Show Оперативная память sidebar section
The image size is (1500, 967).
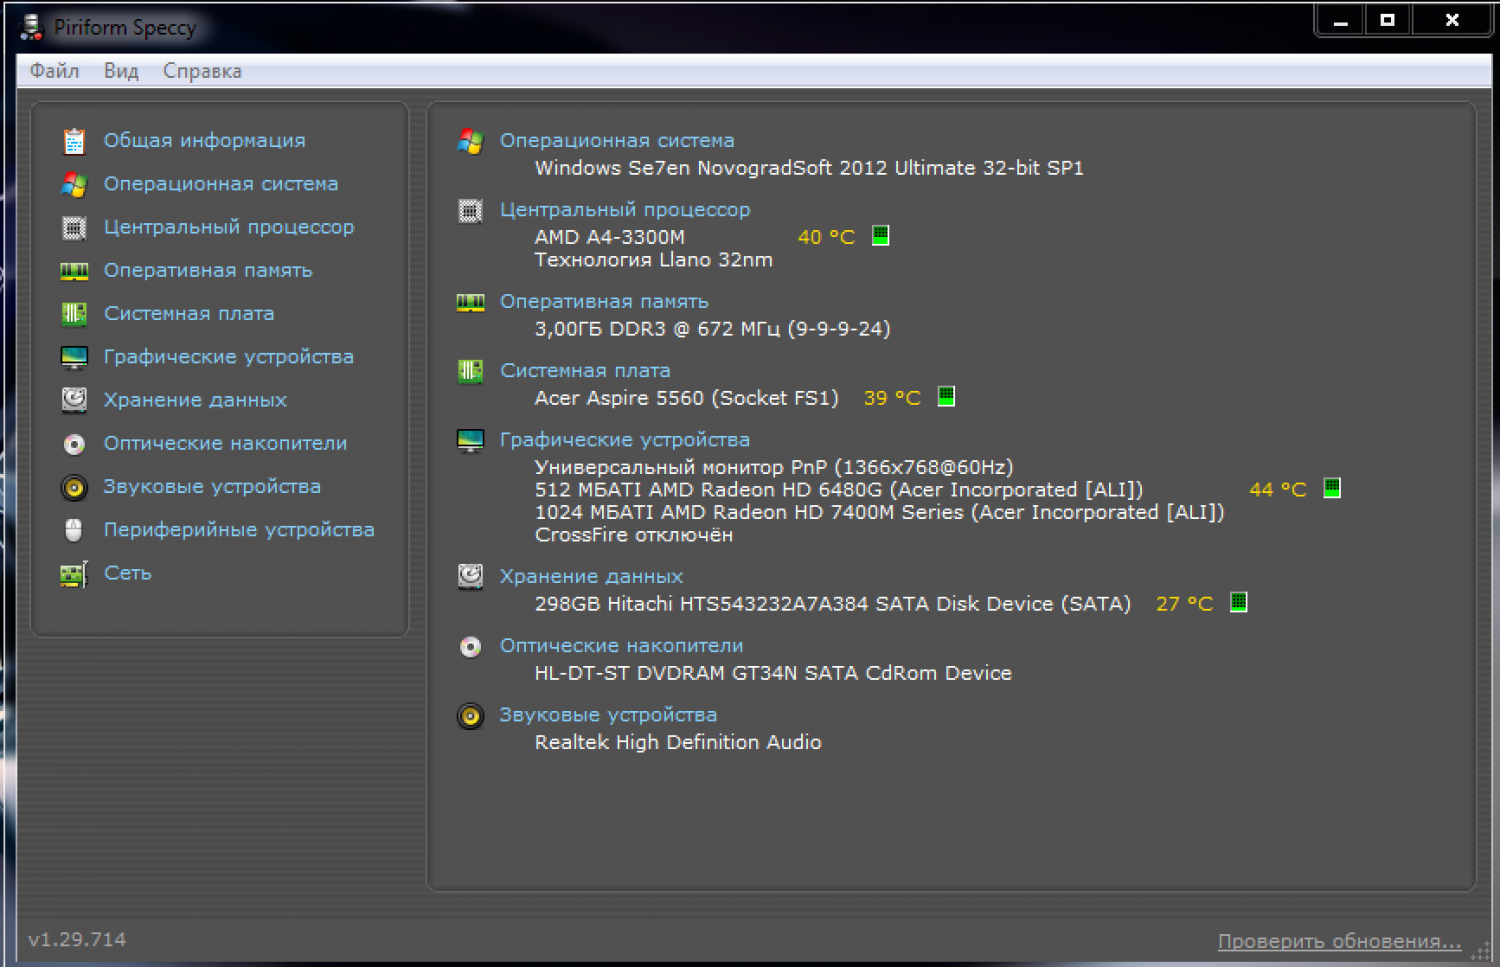coord(208,271)
